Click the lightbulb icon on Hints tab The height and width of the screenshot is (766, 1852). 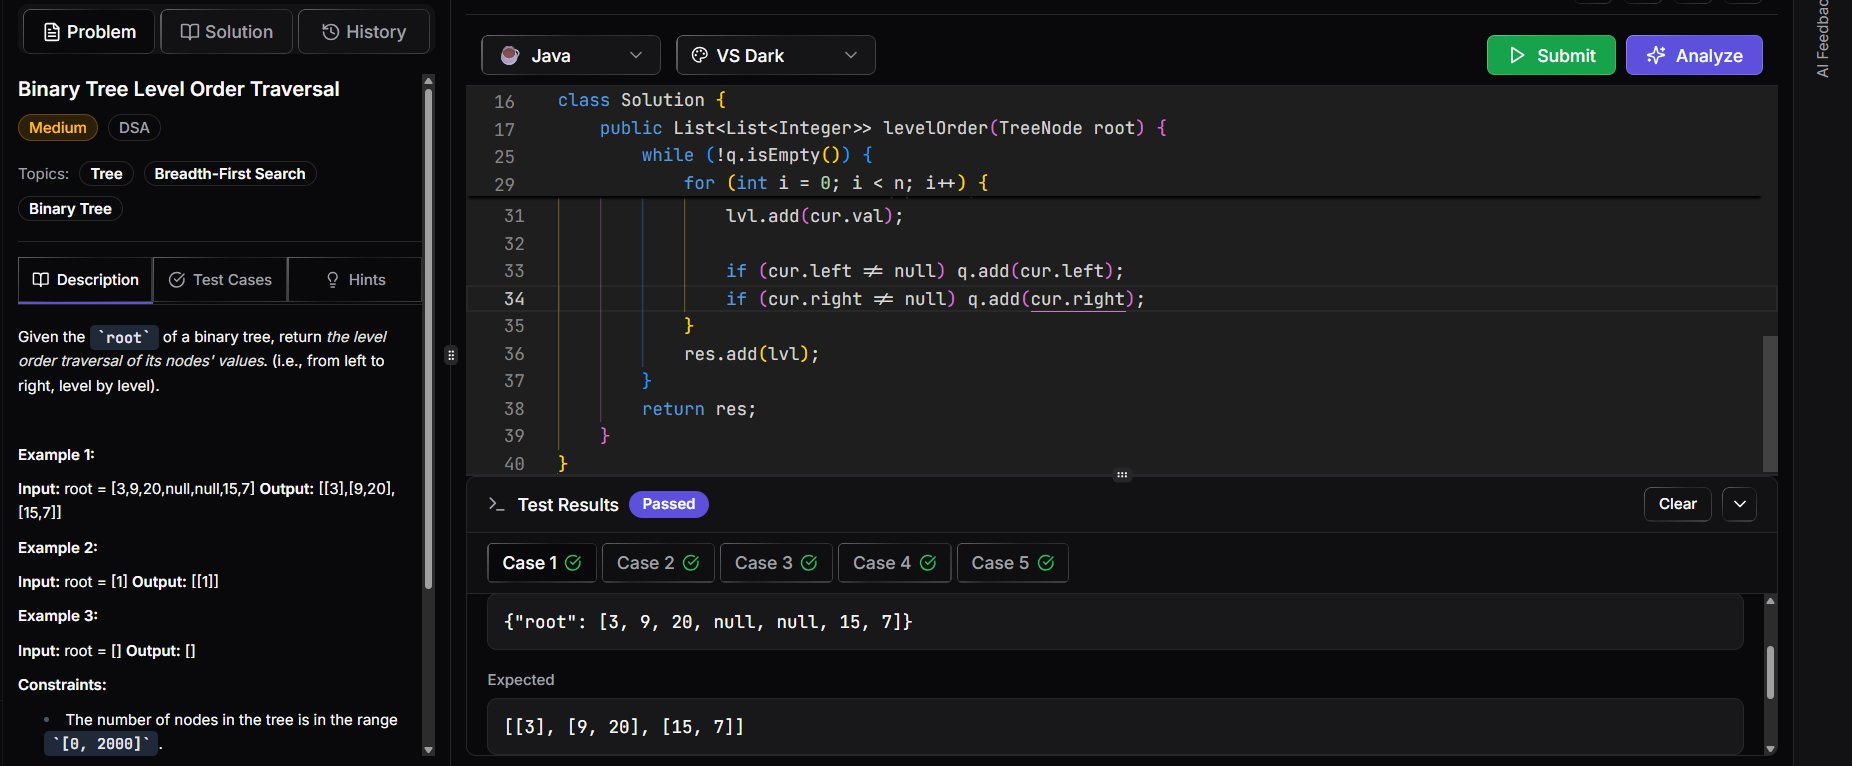coord(333,280)
